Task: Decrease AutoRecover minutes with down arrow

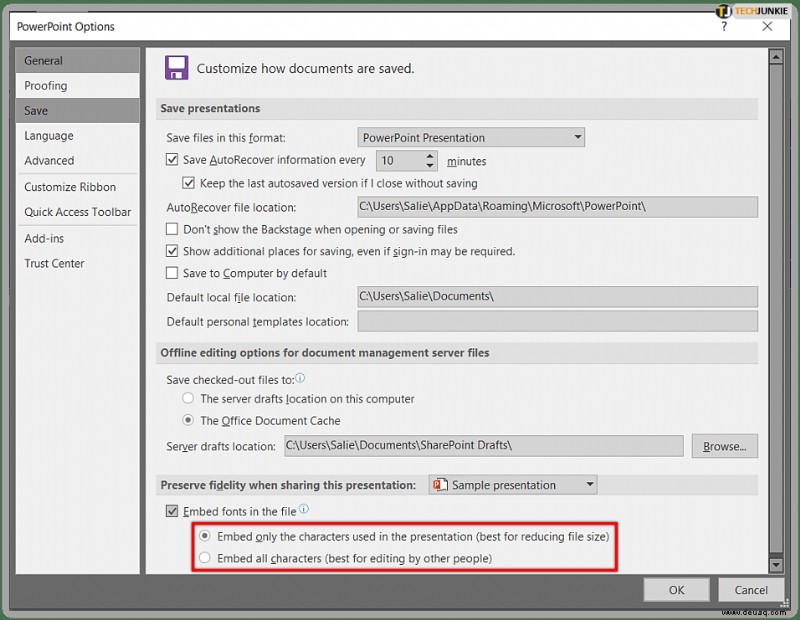Action: pyautogui.click(x=430, y=166)
